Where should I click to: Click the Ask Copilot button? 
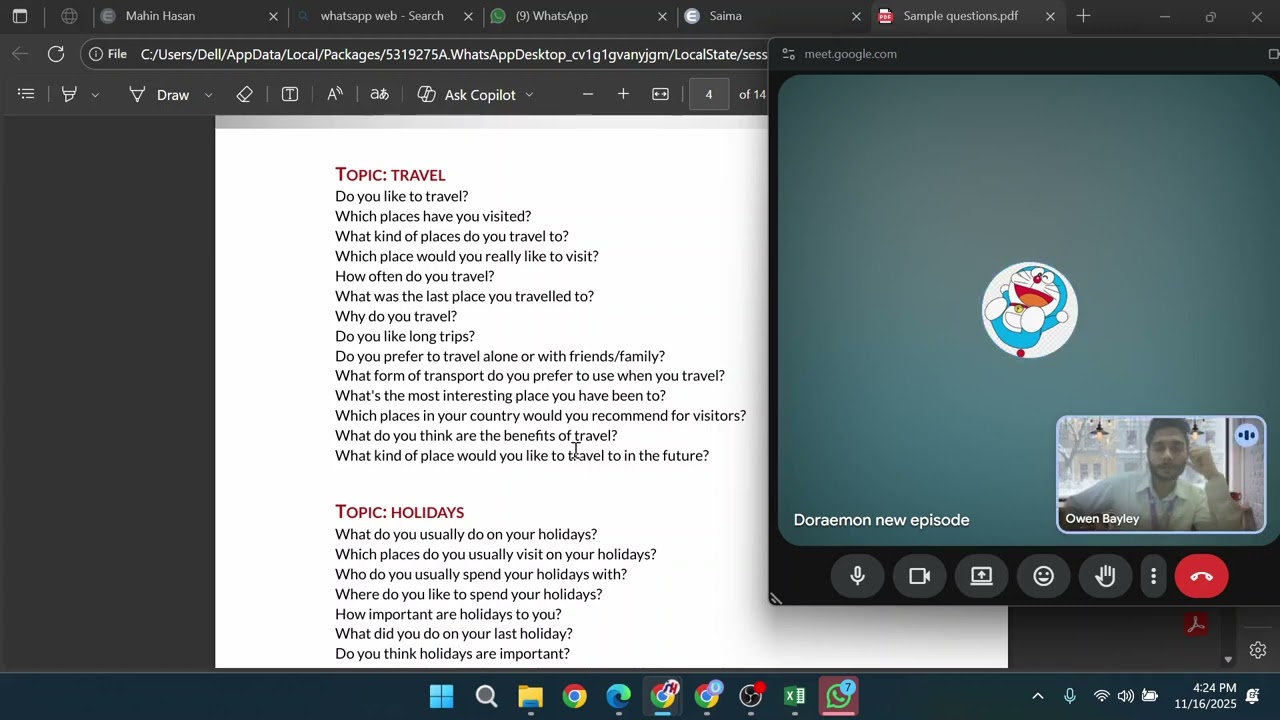pyautogui.click(x=467, y=94)
